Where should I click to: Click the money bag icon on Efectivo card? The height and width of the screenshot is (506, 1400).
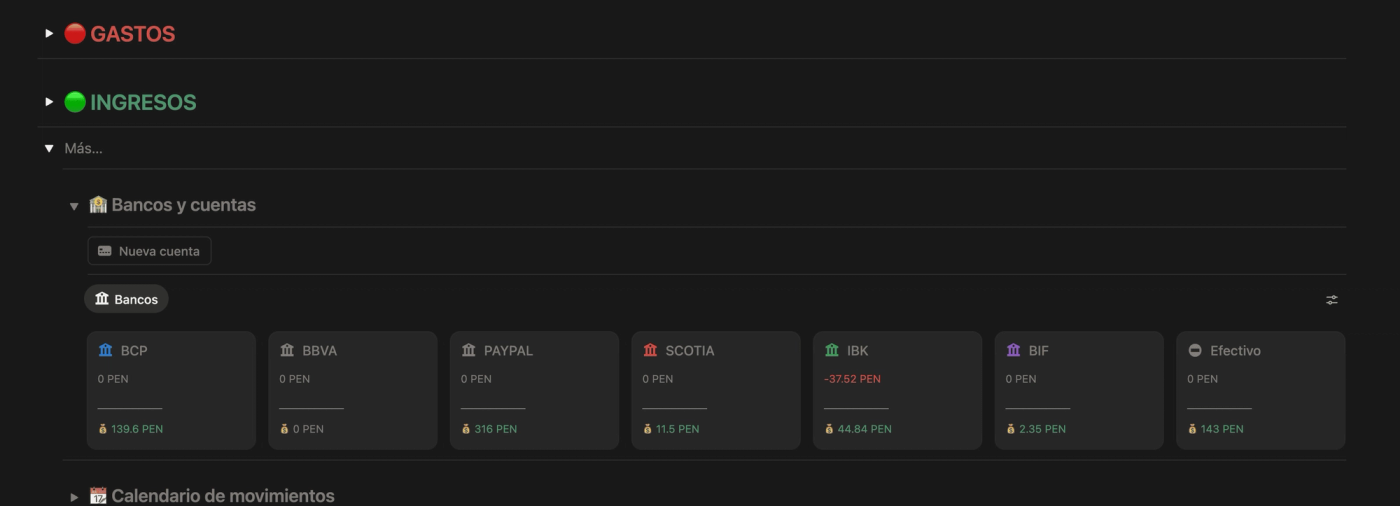[x=1192, y=429]
